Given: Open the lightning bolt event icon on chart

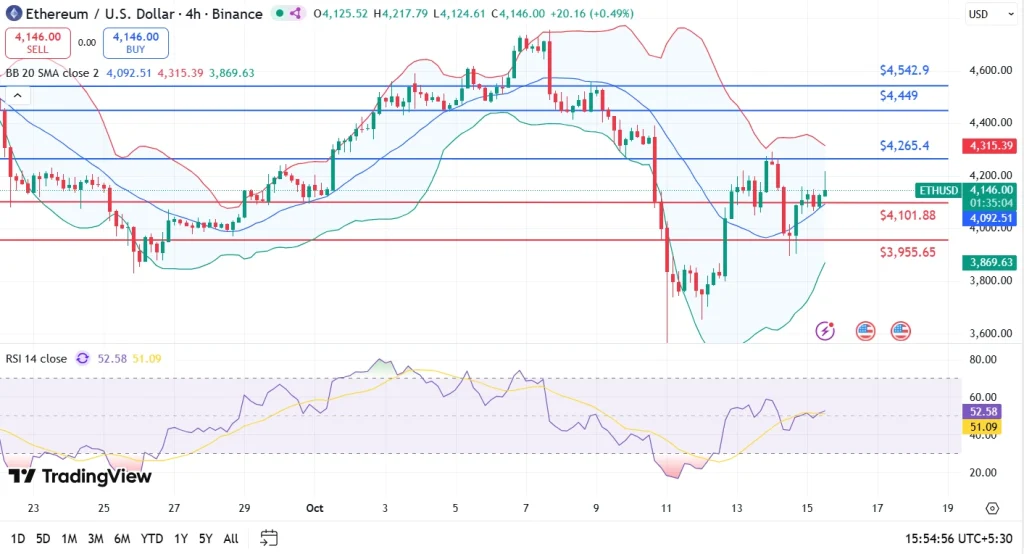Looking at the screenshot, I should 826,330.
